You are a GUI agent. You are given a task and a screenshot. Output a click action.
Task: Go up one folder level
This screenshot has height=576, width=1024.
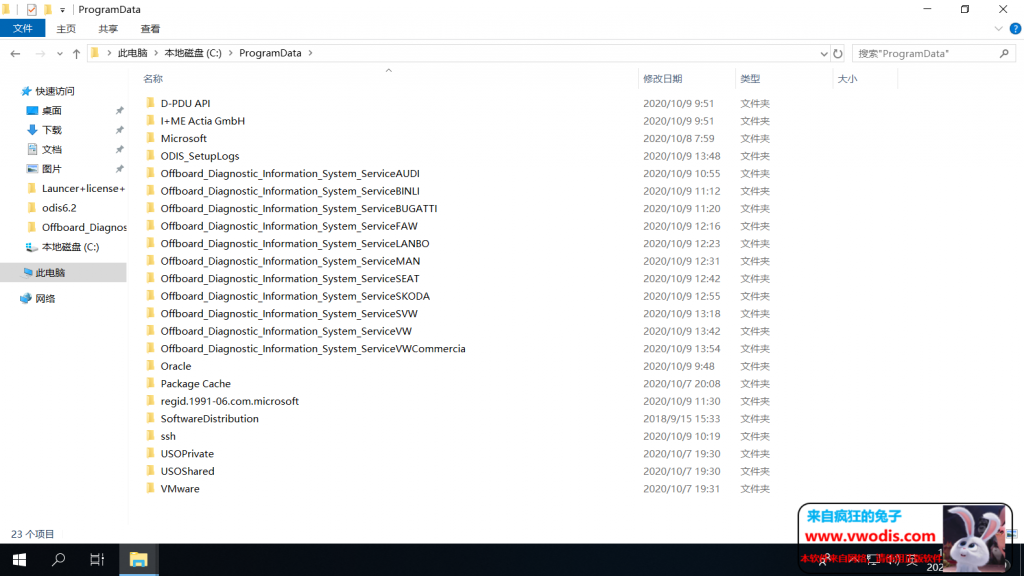pos(76,53)
